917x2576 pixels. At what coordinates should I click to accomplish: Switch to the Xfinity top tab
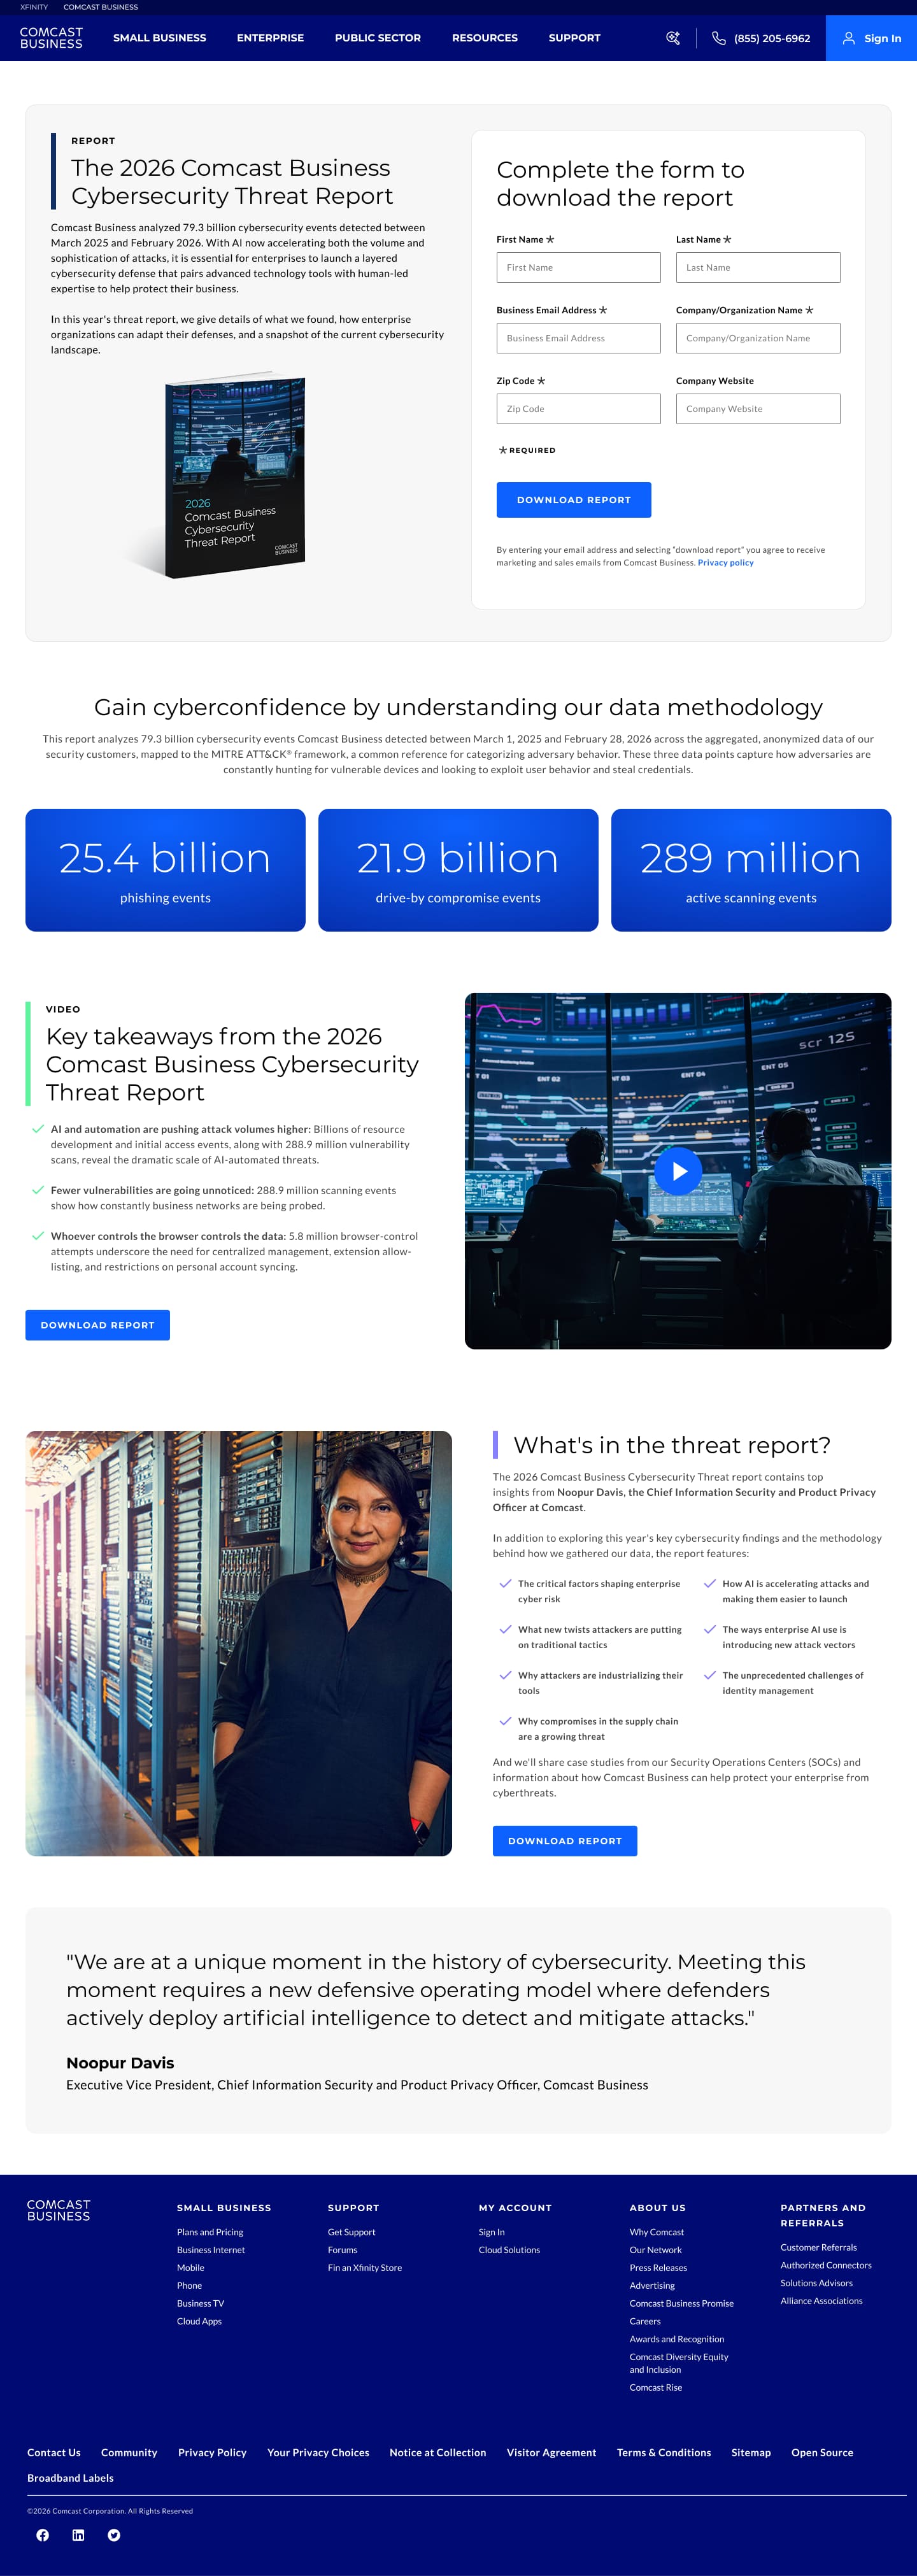point(34,7)
